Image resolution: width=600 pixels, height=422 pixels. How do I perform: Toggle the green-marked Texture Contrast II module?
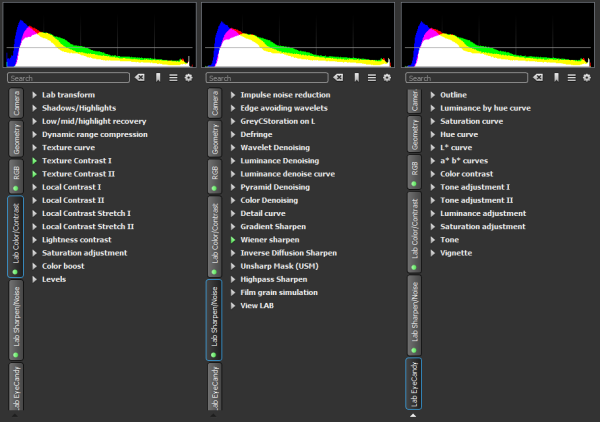pyautogui.click(x=34, y=174)
